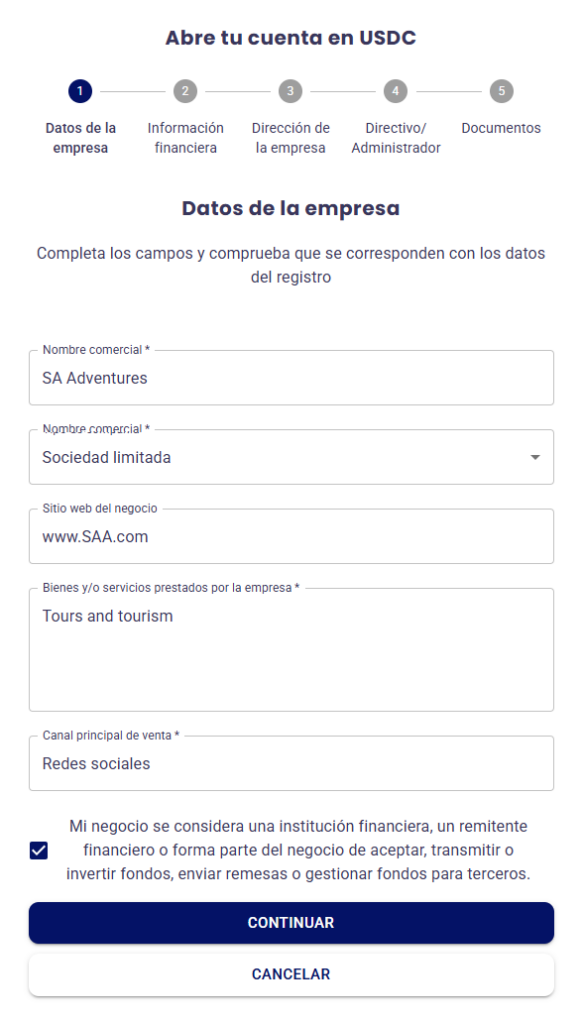
Task: Open the 'Sociedad limitada' dropdown
Action: 291,457
